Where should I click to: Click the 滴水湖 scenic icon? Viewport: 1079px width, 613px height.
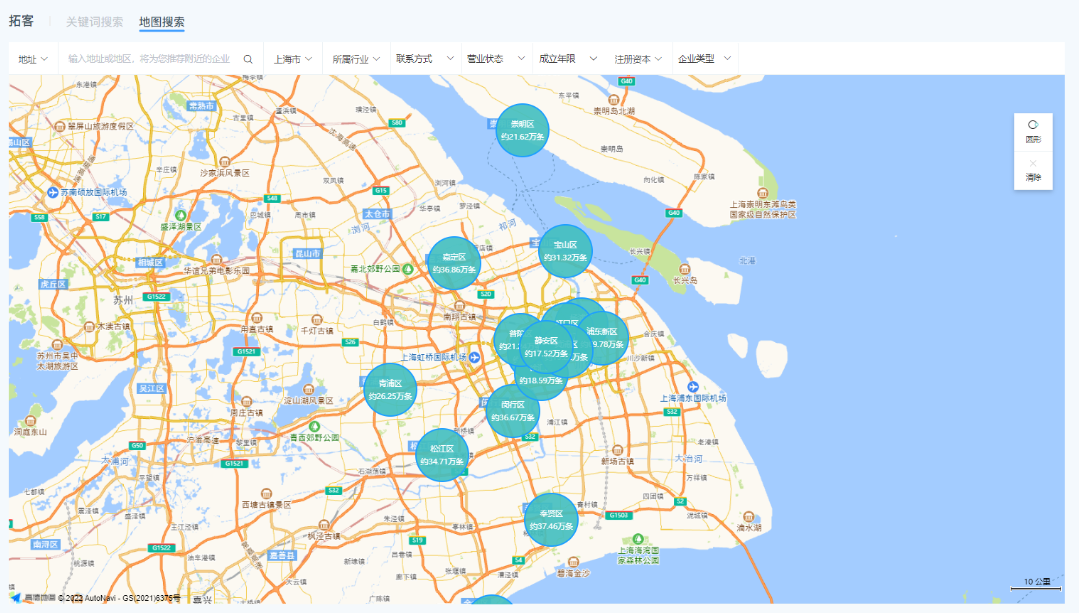point(749,517)
